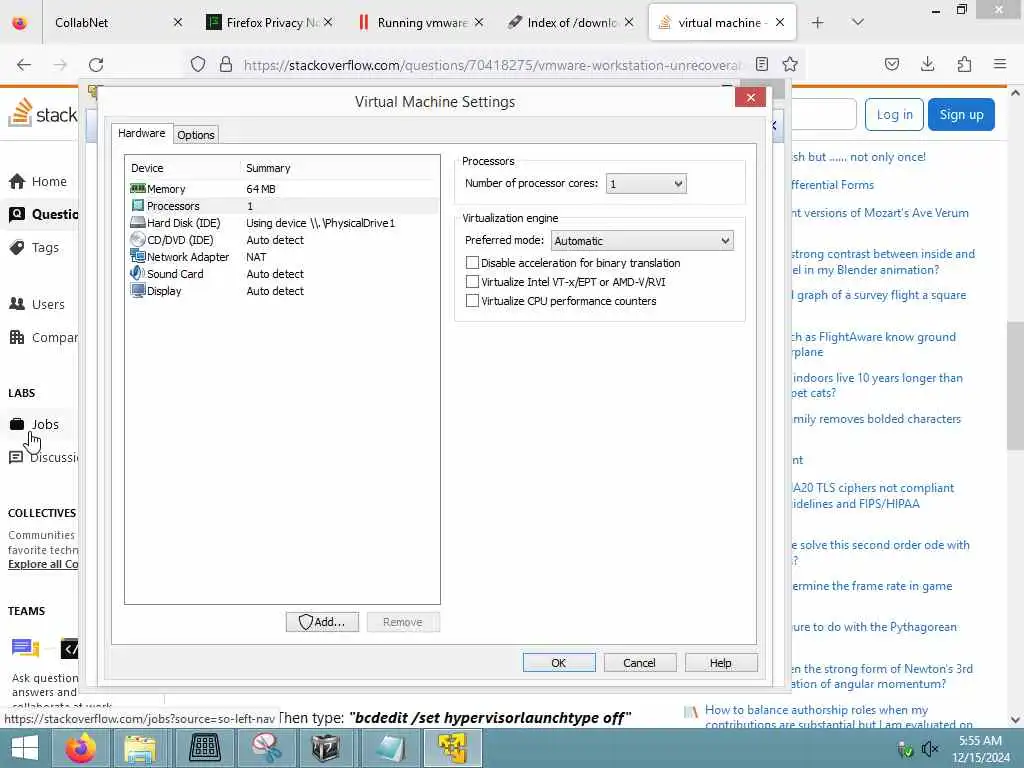Click the muted volume tray icon
This screenshot has height=768, width=1024.
coord(929,749)
